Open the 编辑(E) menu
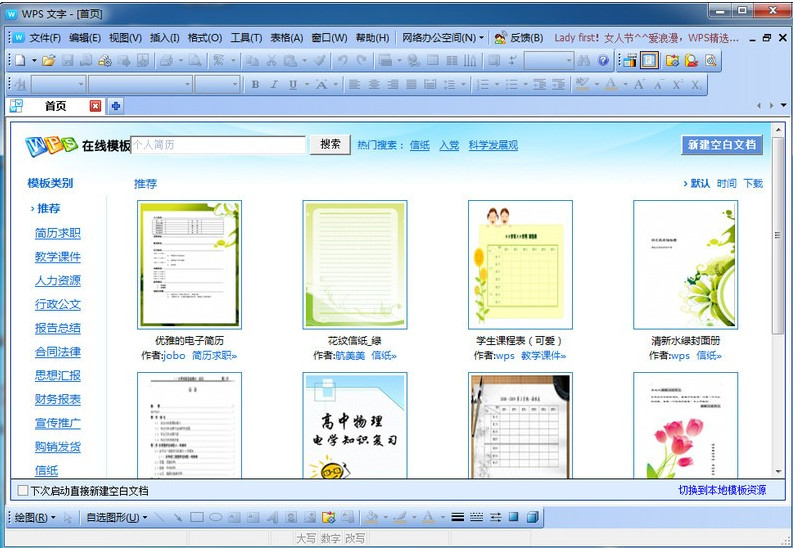Viewport: 793px width, 548px height. click(x=85, y=38)
